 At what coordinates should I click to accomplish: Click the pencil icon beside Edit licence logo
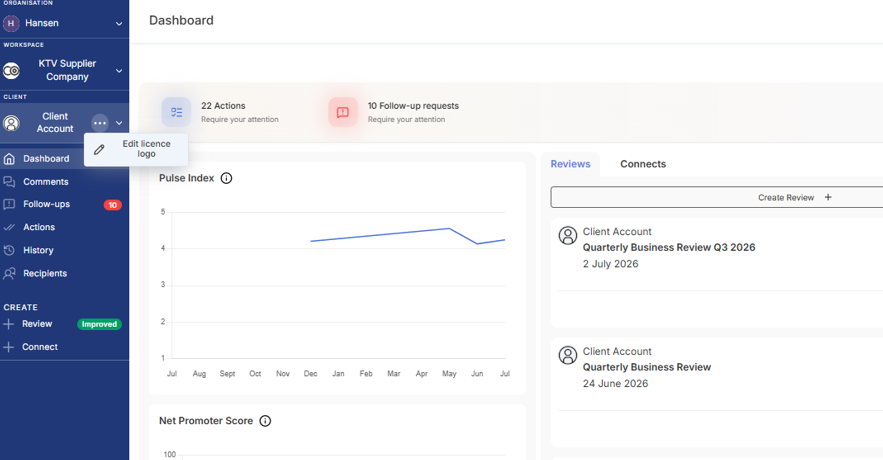(99, 150)
